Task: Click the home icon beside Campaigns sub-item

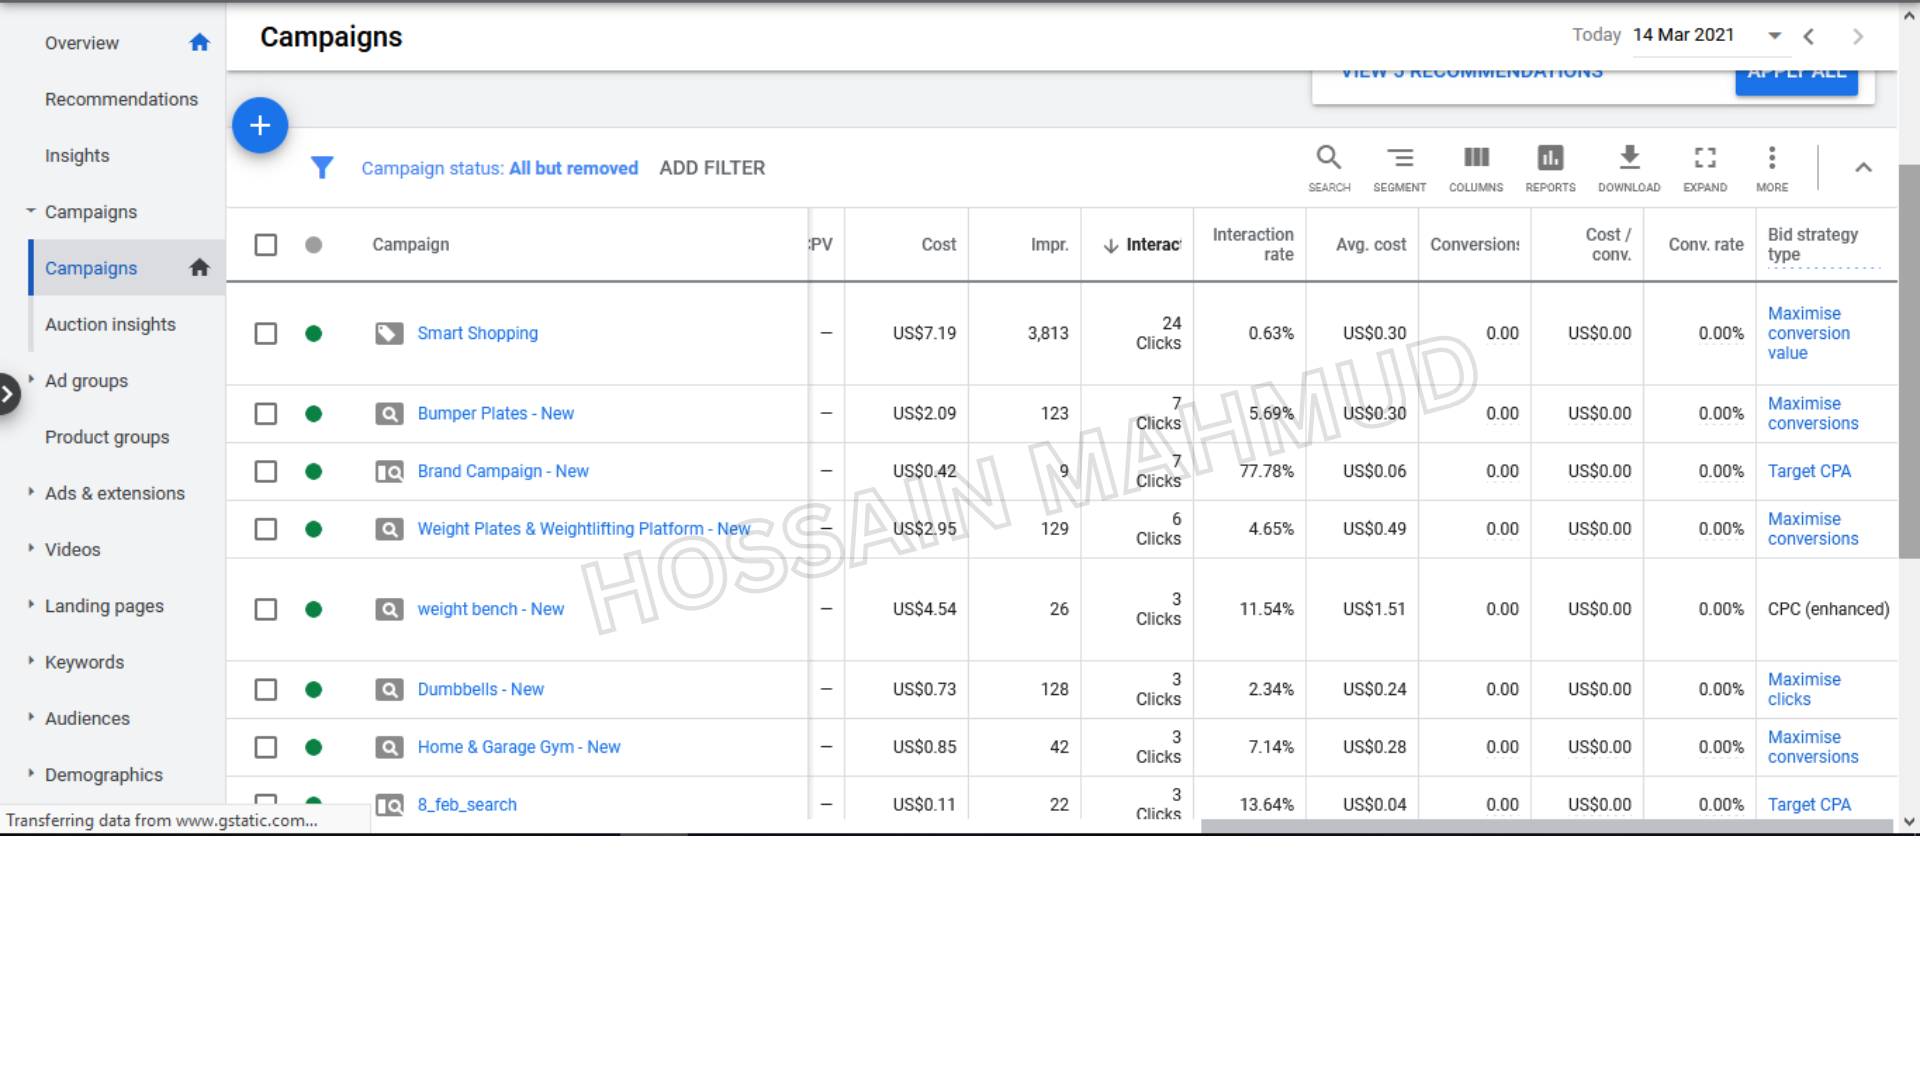Action: (x=200, y=267)
